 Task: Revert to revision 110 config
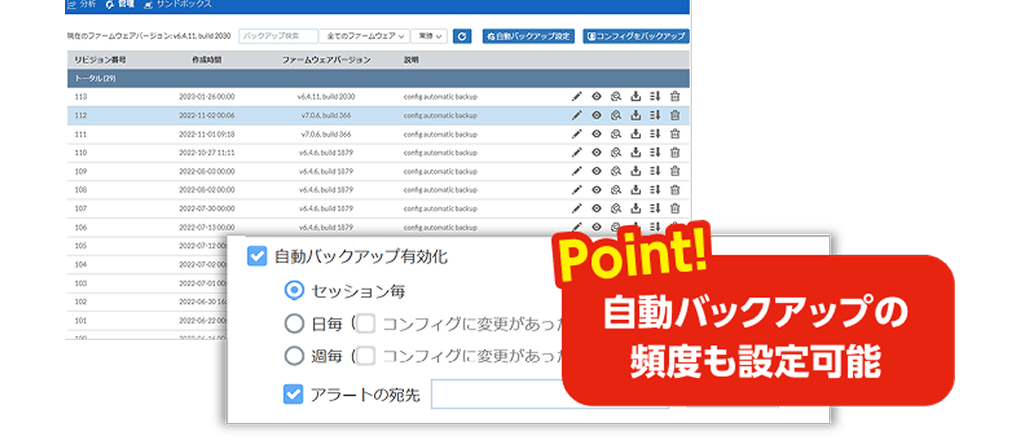click(x=655, y=152)
